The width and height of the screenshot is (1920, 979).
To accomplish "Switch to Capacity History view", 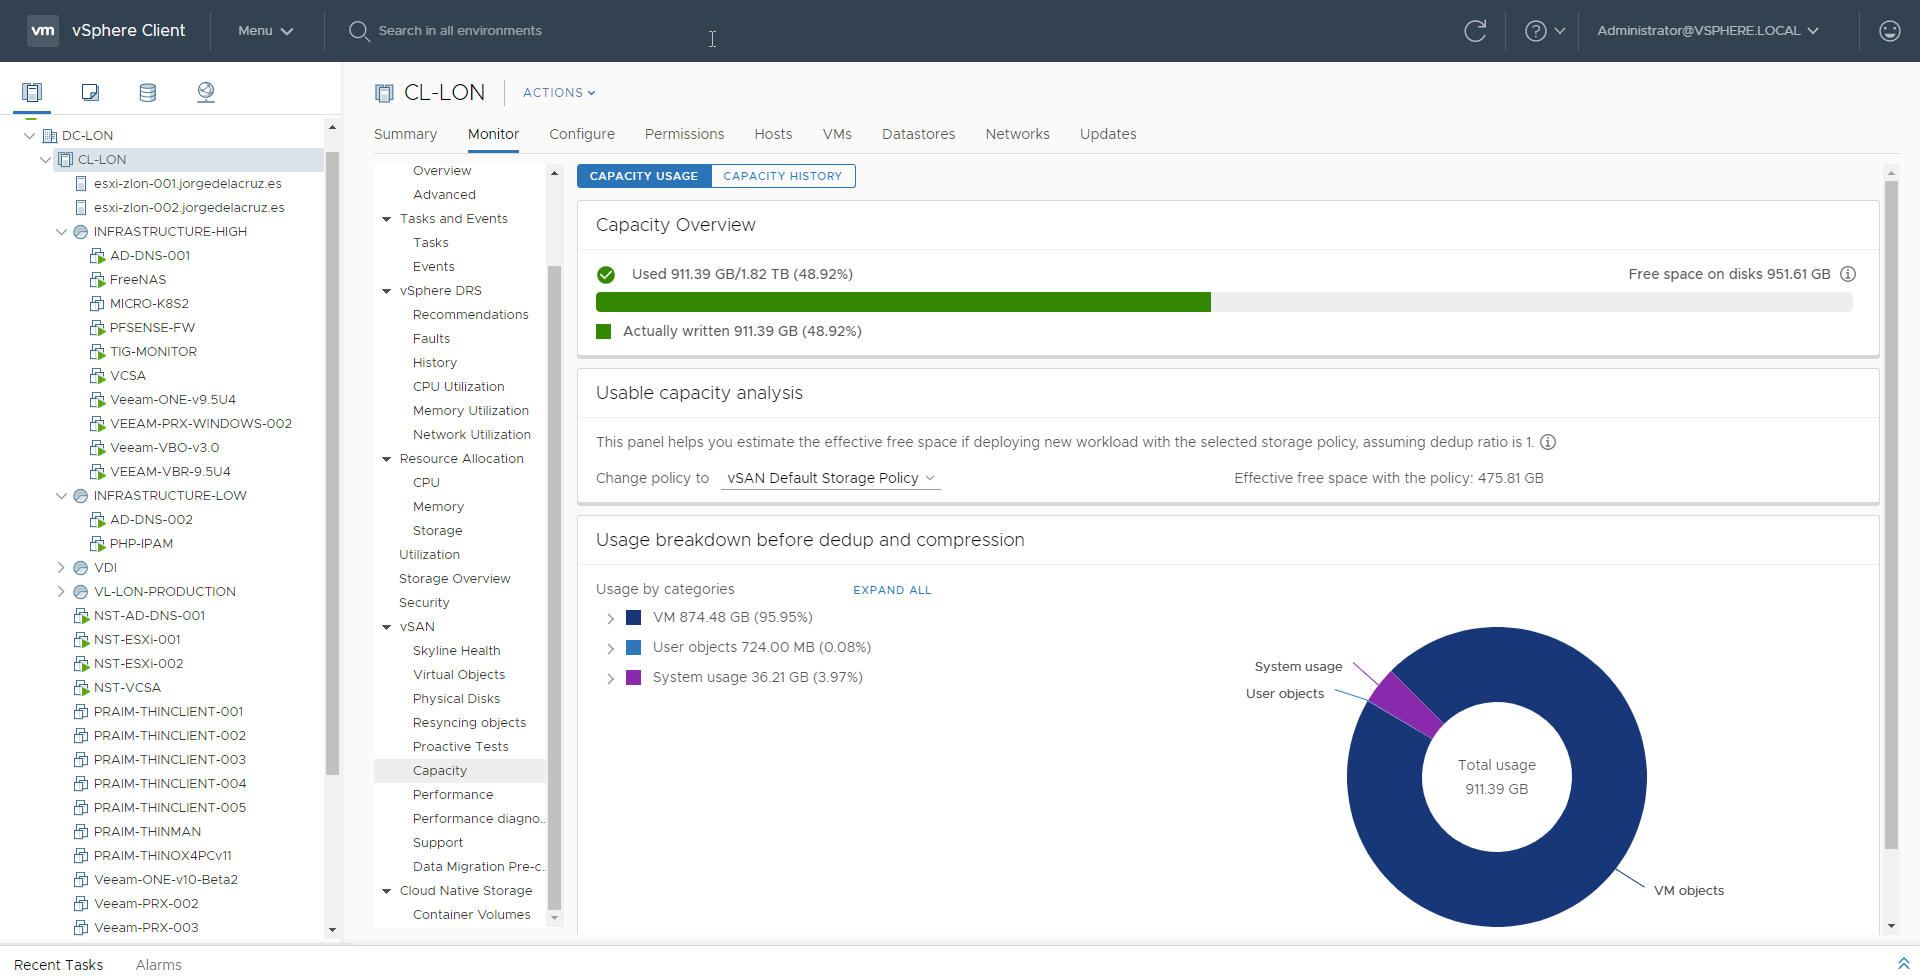I will (x=783, y=176).
